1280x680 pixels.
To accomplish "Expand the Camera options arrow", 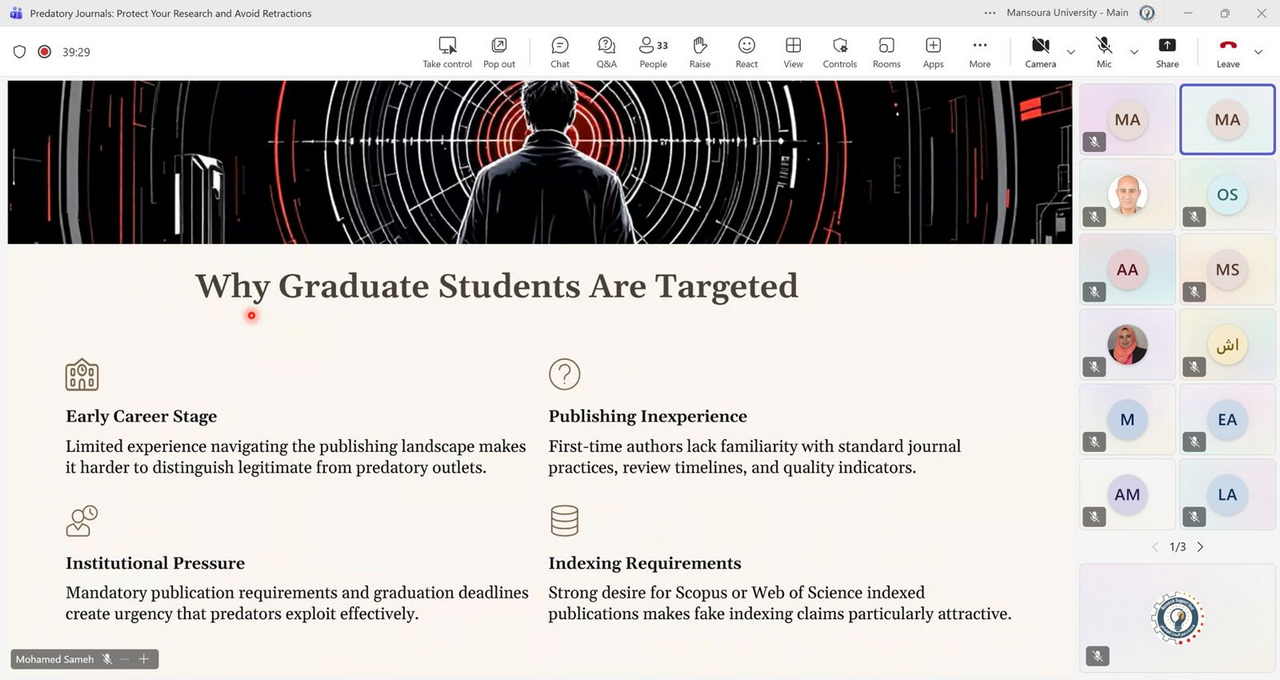I will coord(1071,52).
